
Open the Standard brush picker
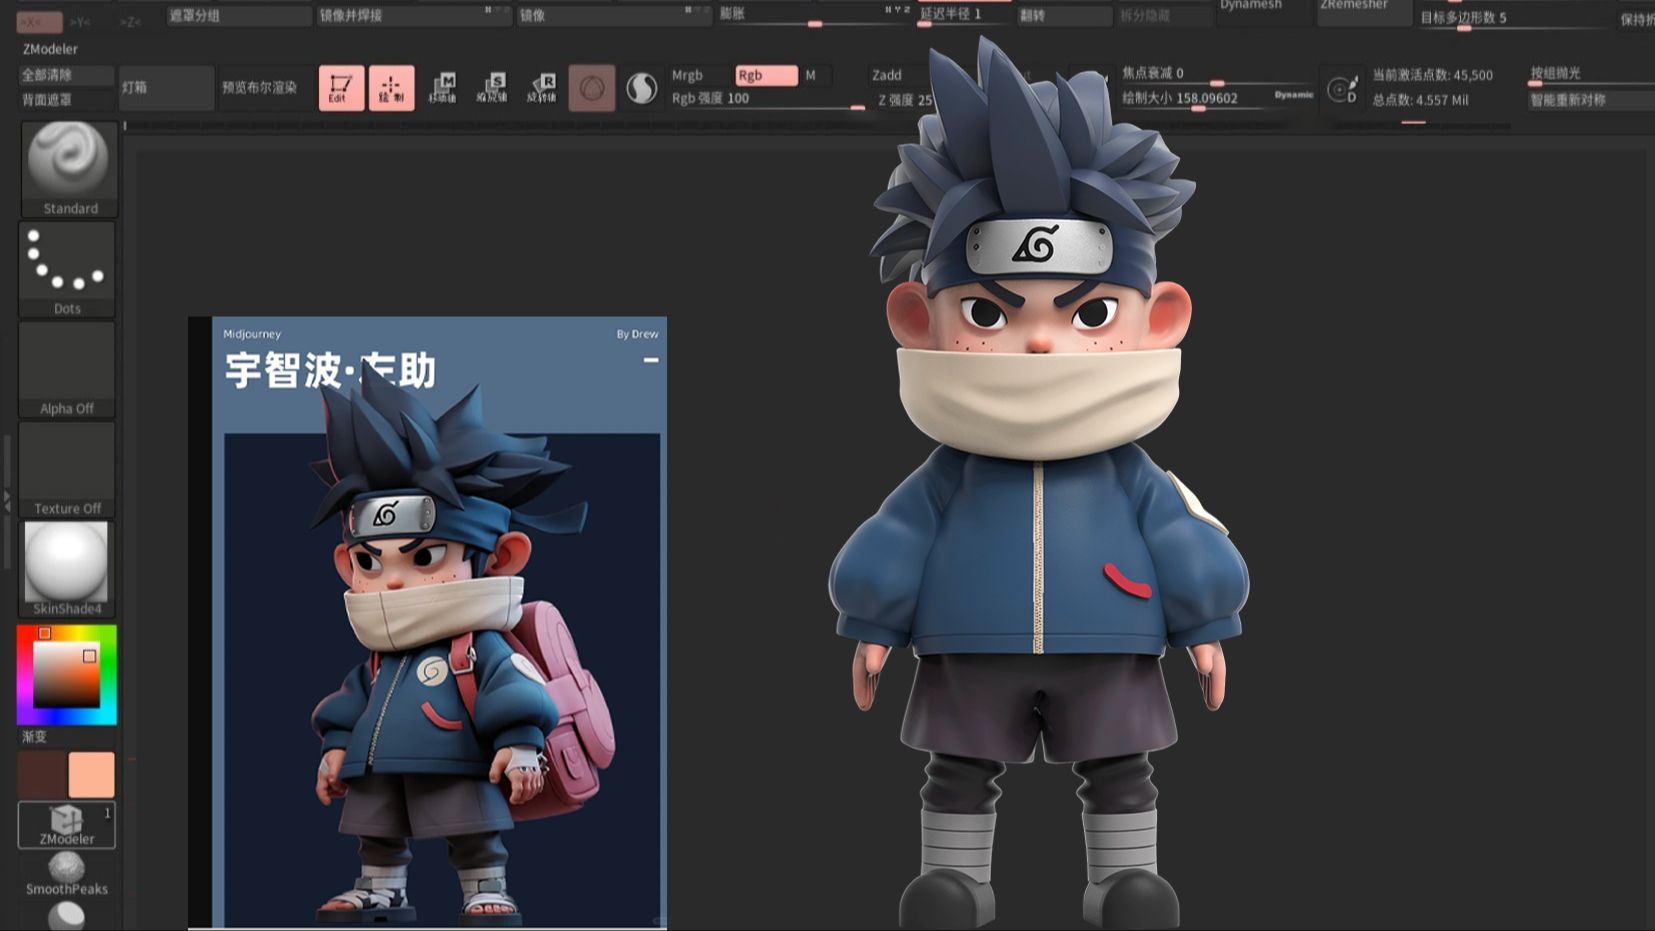pyautogui.click(x=69, y=169)
